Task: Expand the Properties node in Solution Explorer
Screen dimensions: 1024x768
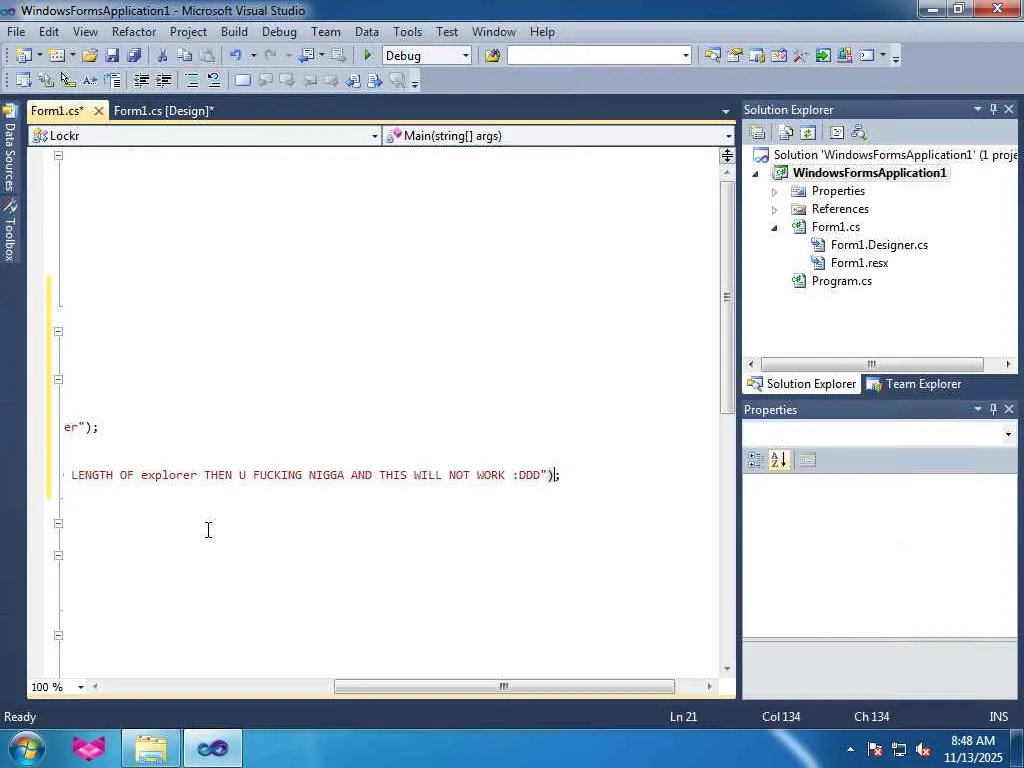Action: 775,192
